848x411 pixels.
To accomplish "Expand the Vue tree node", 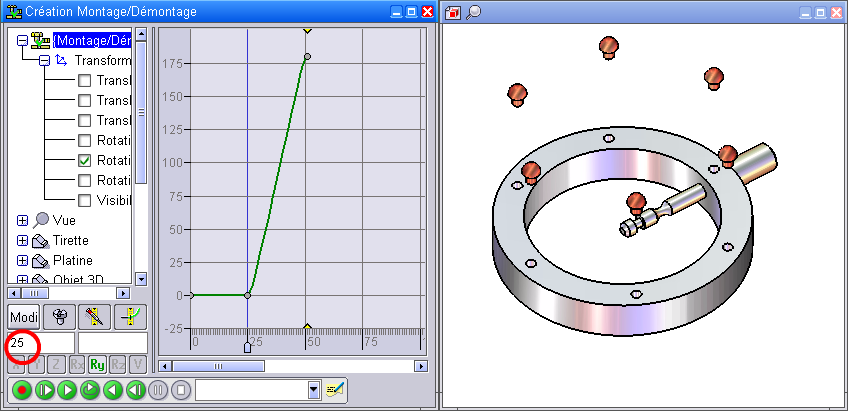I will pos(23,220).
